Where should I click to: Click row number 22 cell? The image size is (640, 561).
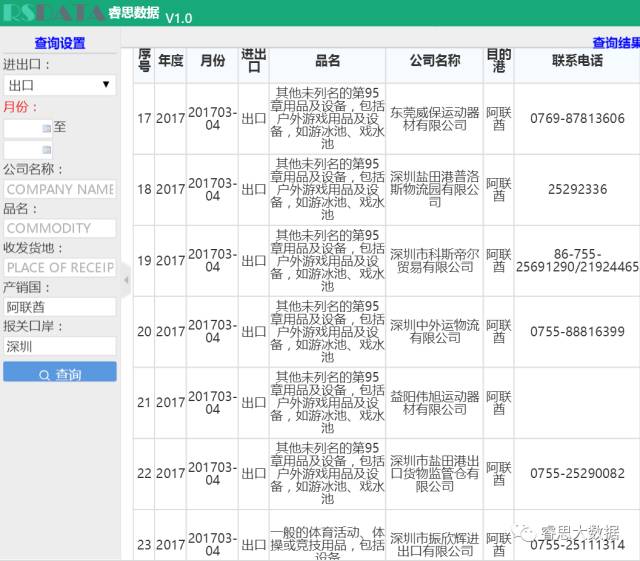[x=144, y=474]
